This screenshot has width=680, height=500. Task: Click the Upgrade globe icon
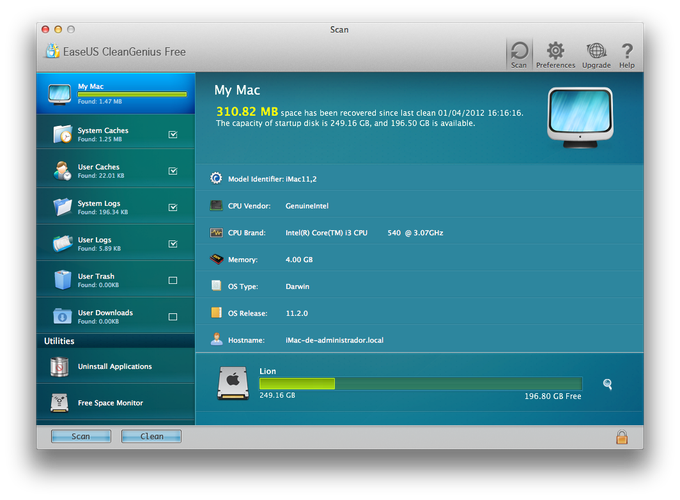(x=596, y=51)
